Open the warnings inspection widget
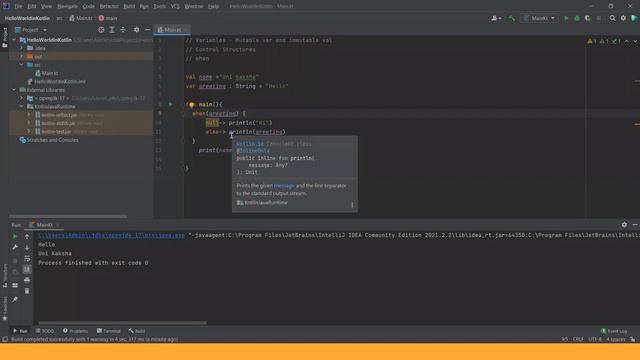This screenshot has height=360, width=640. click(x=604, y=41)
